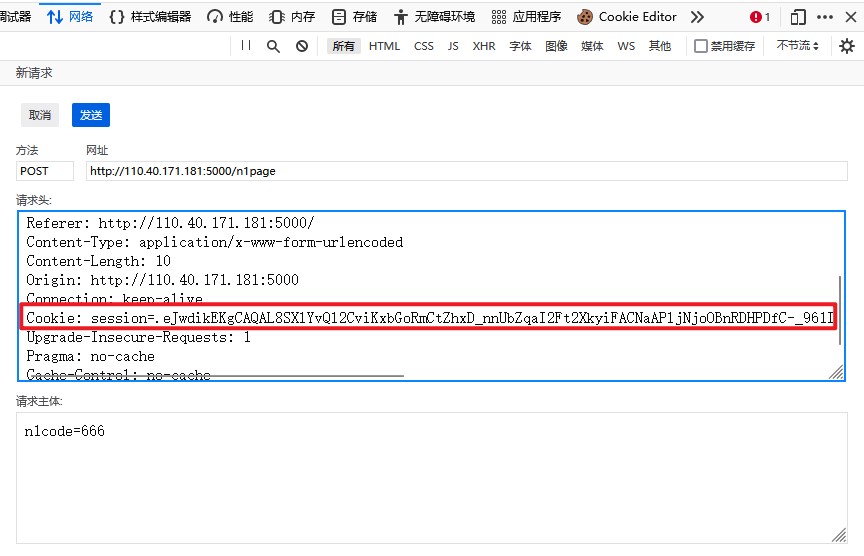Open the Cookie Editor tab

click(627, 17)
